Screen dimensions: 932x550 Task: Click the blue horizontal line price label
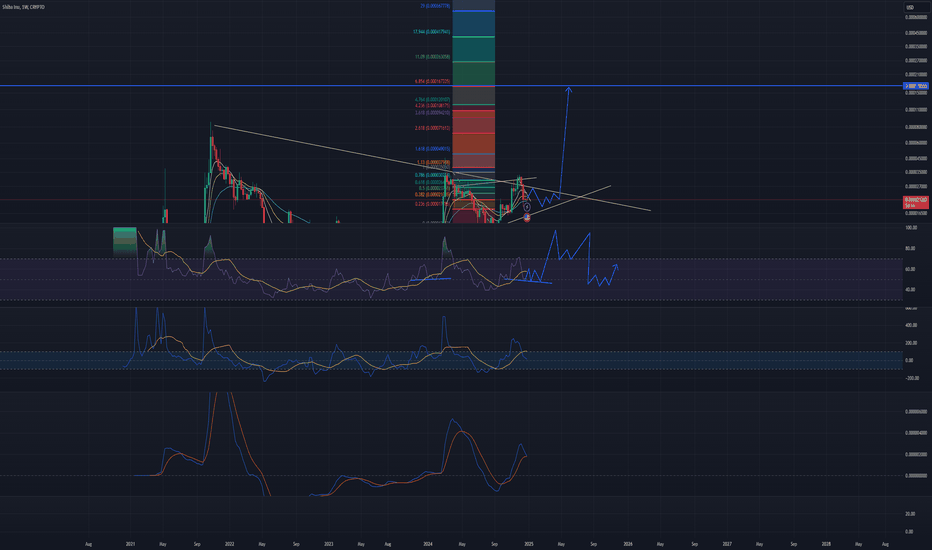(915, 86)
